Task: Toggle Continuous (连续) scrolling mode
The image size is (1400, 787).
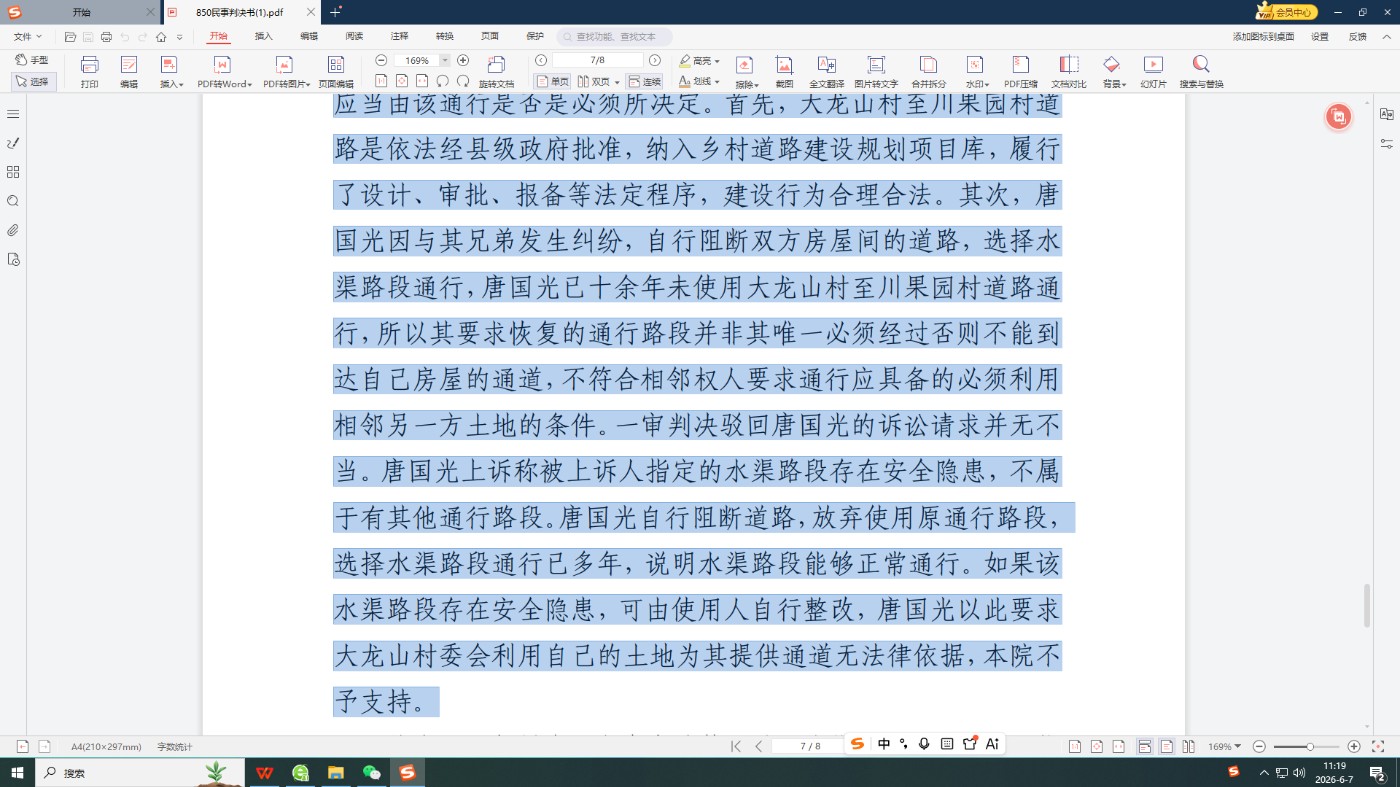Action: coord(645,81)
